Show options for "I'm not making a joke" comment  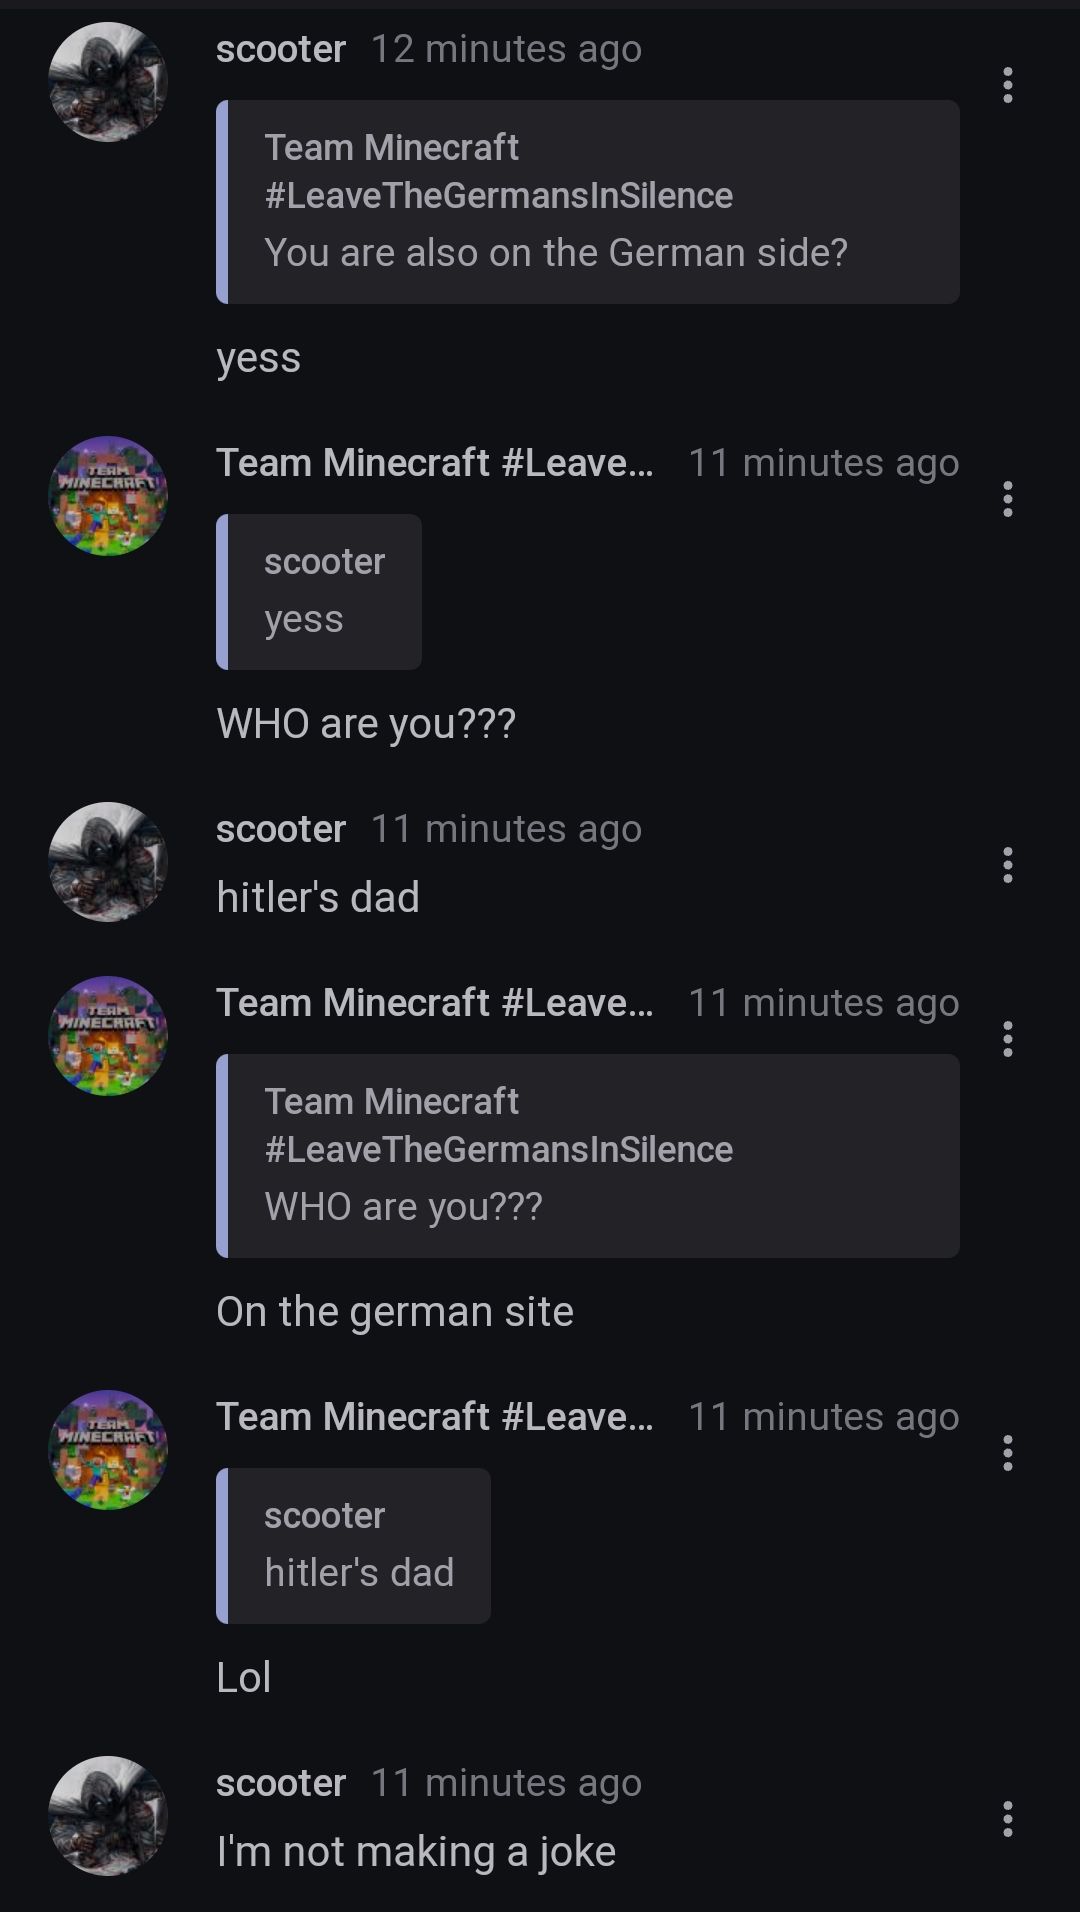(x=1007, y=1819)
